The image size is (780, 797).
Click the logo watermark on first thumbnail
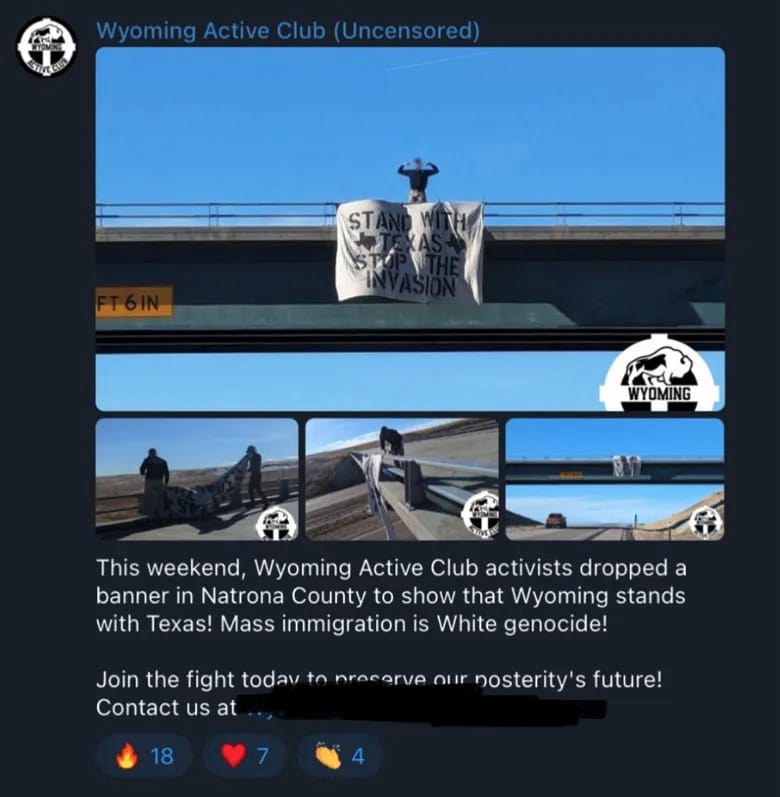pos(276,523)
